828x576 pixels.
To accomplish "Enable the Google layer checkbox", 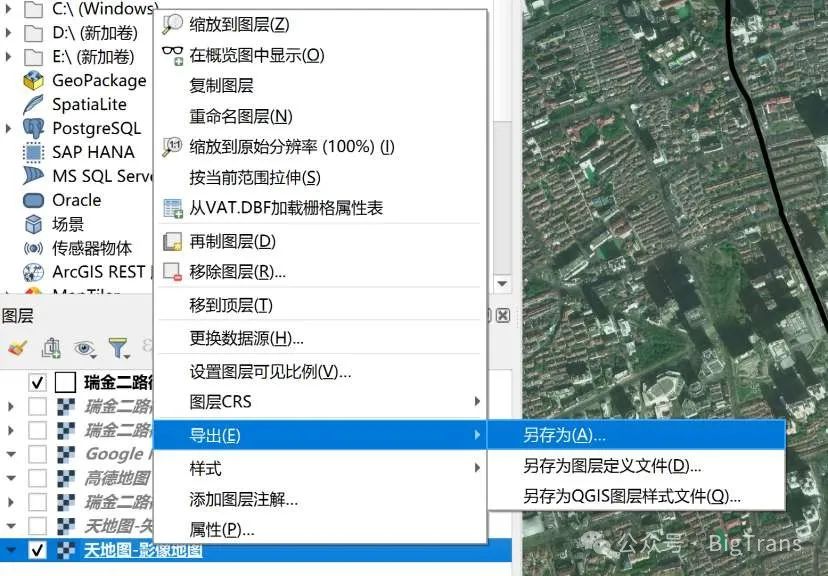I will pos(37,454).
